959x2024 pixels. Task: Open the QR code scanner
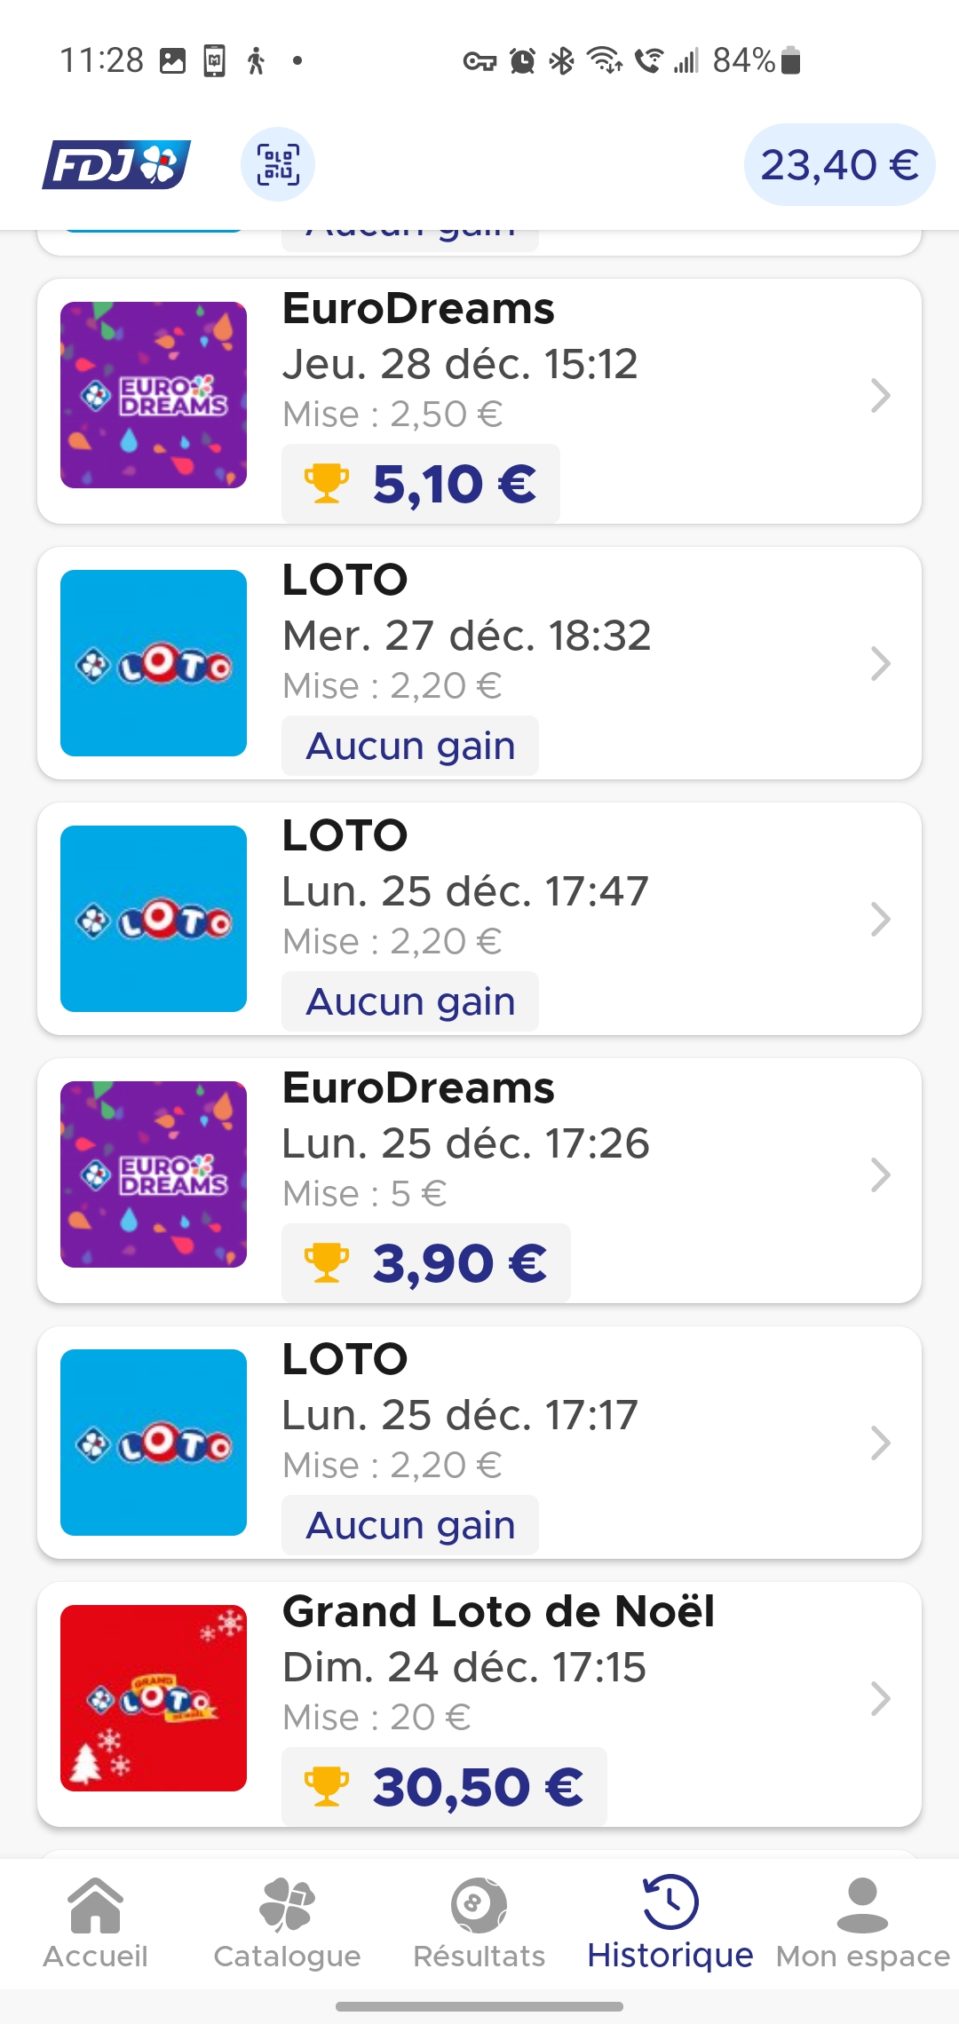[278, 165]
